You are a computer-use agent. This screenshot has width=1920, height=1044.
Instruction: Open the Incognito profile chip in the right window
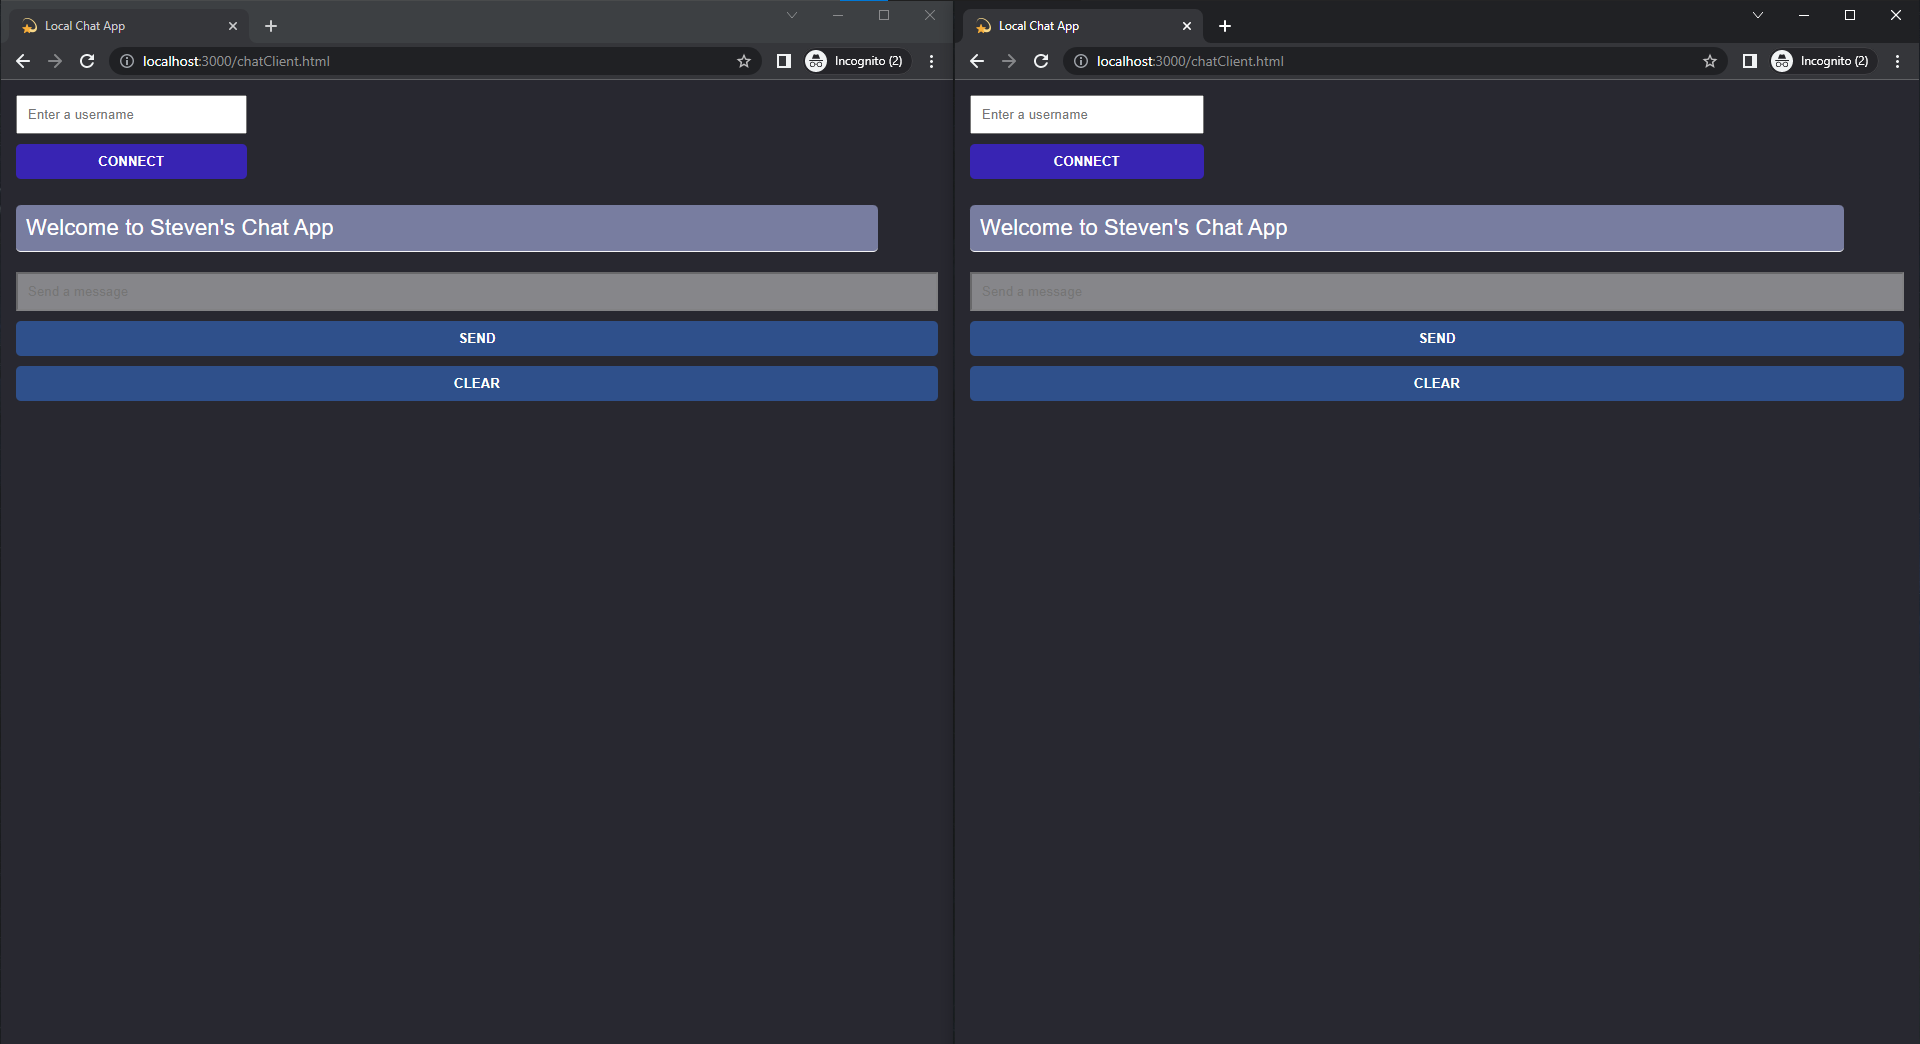tap(1823, 61)
